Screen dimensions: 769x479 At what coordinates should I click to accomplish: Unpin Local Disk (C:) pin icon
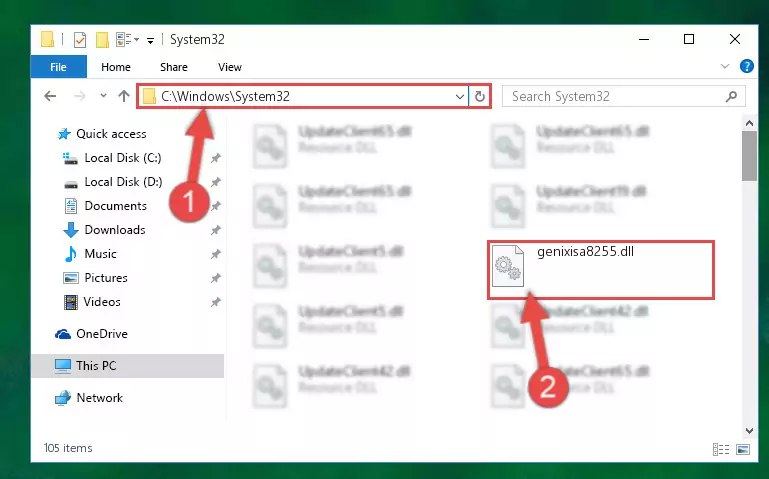pos(215,158)
